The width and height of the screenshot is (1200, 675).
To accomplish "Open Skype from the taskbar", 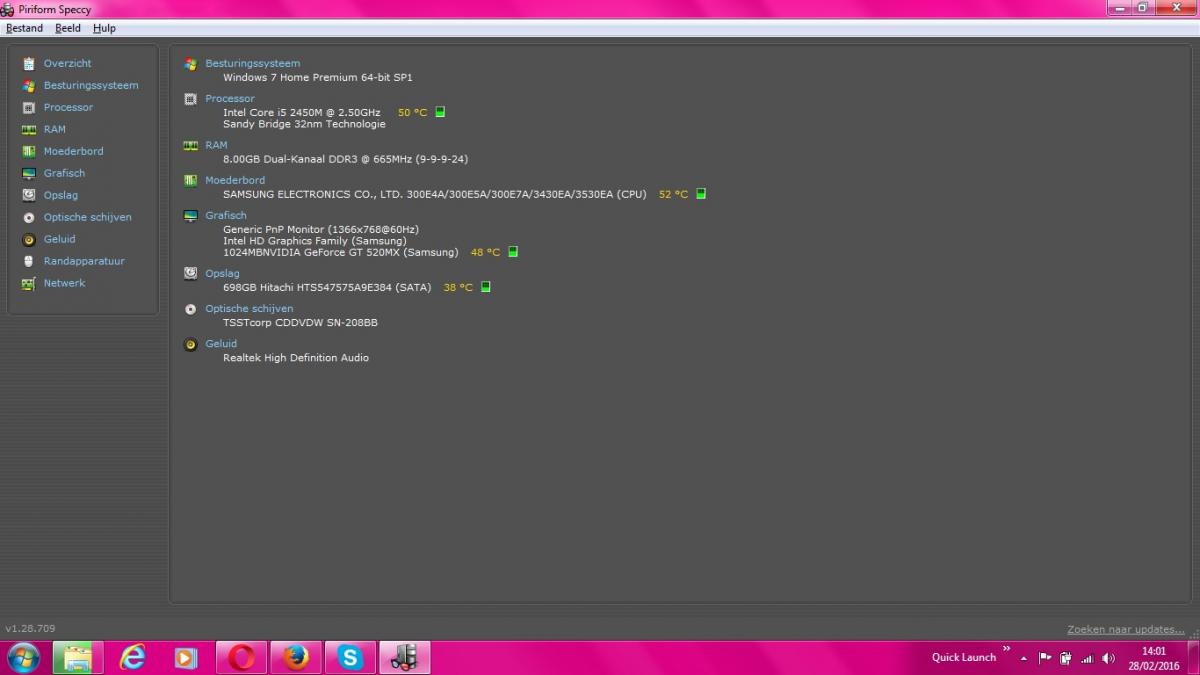I will 349,657.
